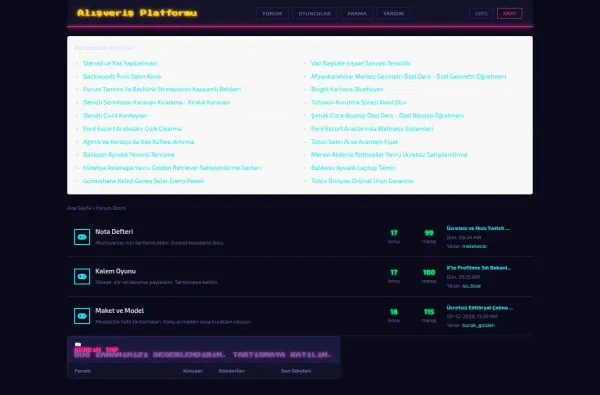Viewport: 600px width, 395px height.
Task: Click the Alışveriş Platformu site logo
Action: (x=137, y=13)
